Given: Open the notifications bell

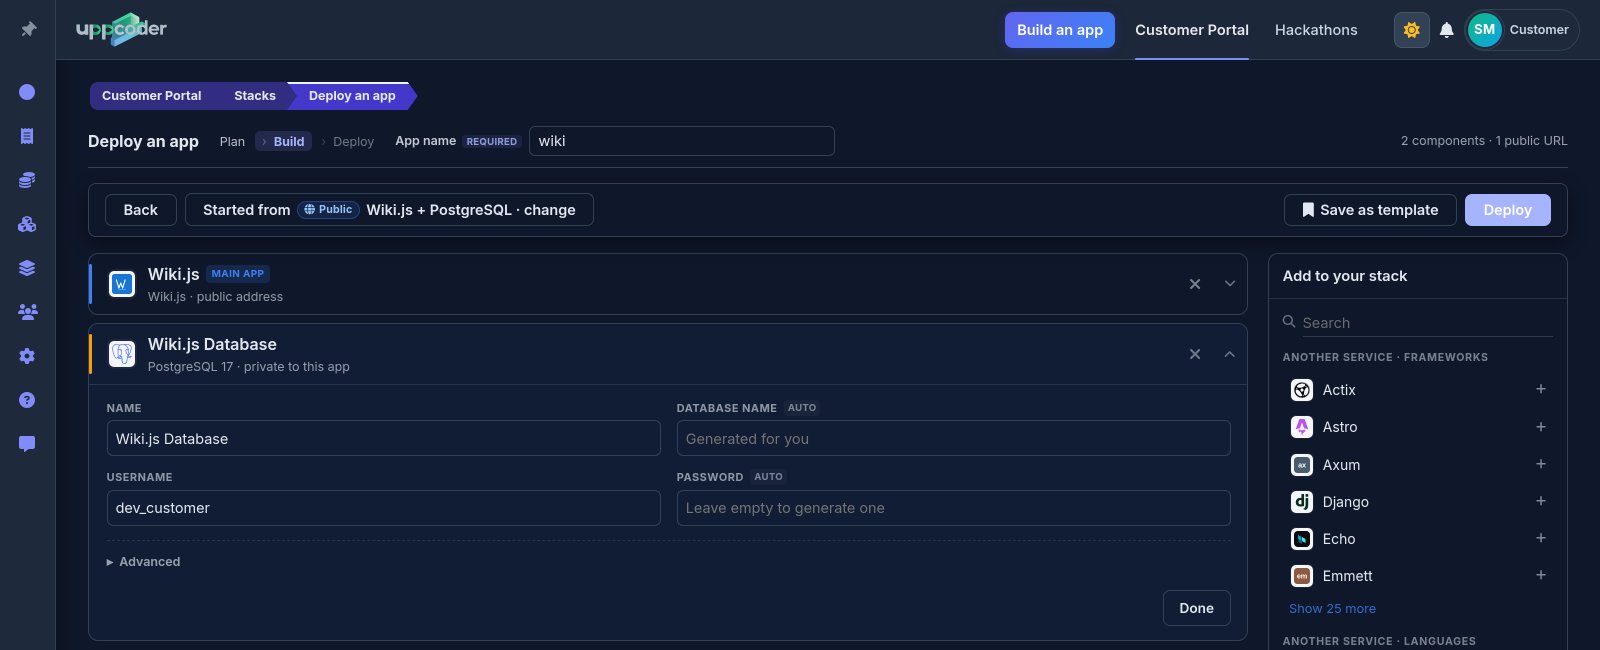Looking at the screenshot, I should point(1446,30).
